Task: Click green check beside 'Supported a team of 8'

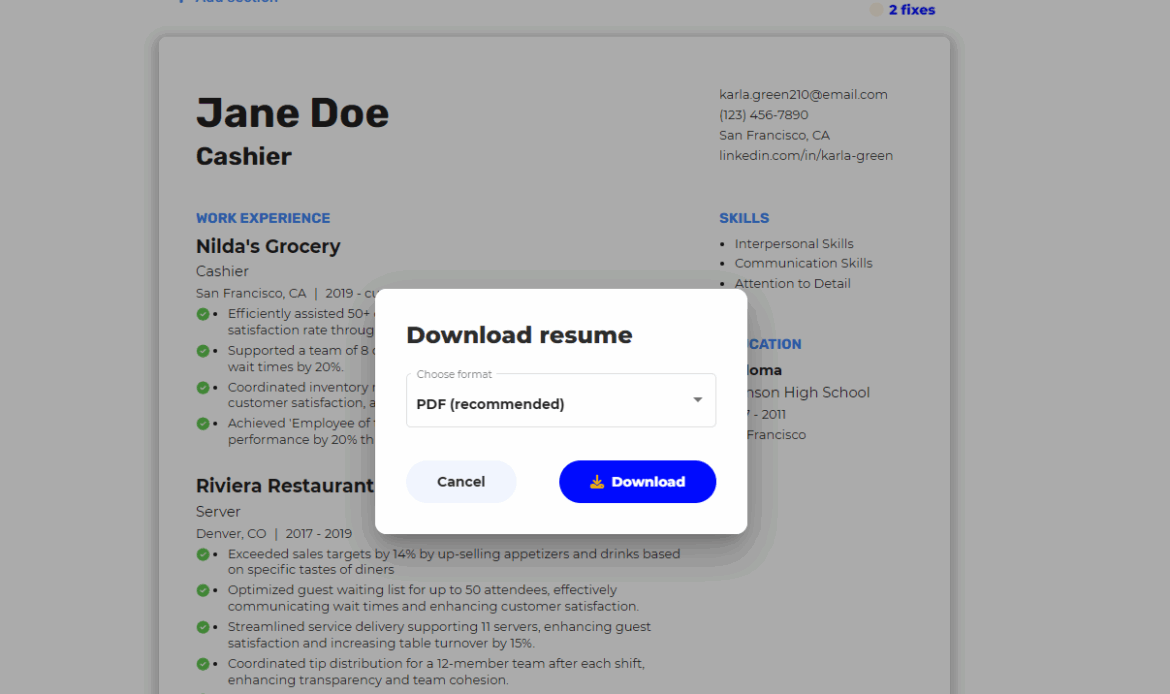Action: (203, 351)
